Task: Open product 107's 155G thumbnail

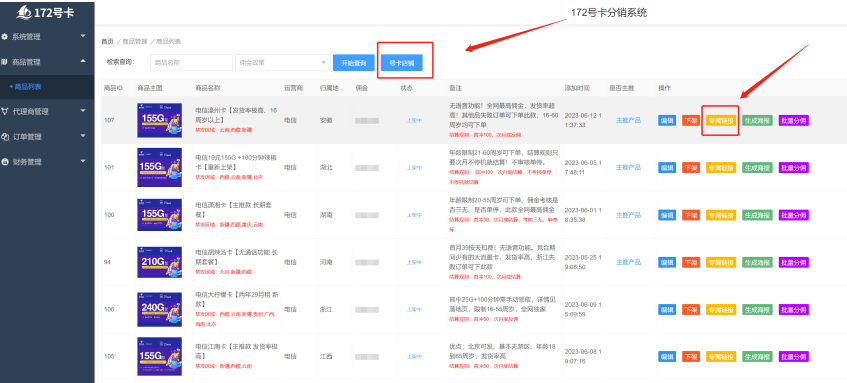Action: click(159, 120)
